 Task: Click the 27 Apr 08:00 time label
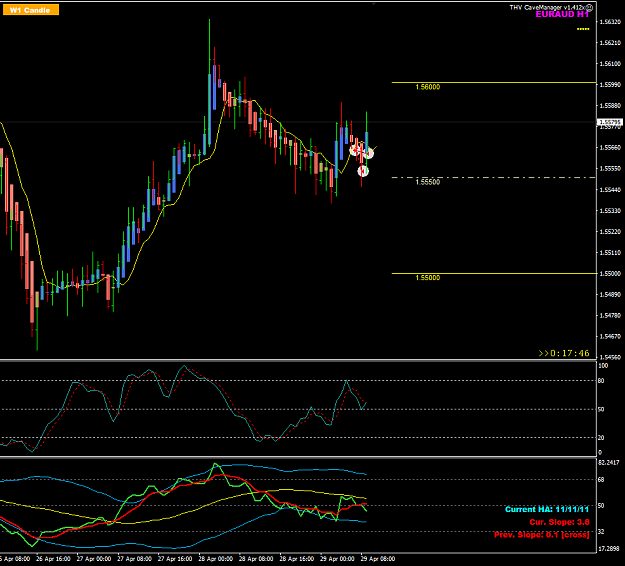pyautogui.click(x=134, y=559)
